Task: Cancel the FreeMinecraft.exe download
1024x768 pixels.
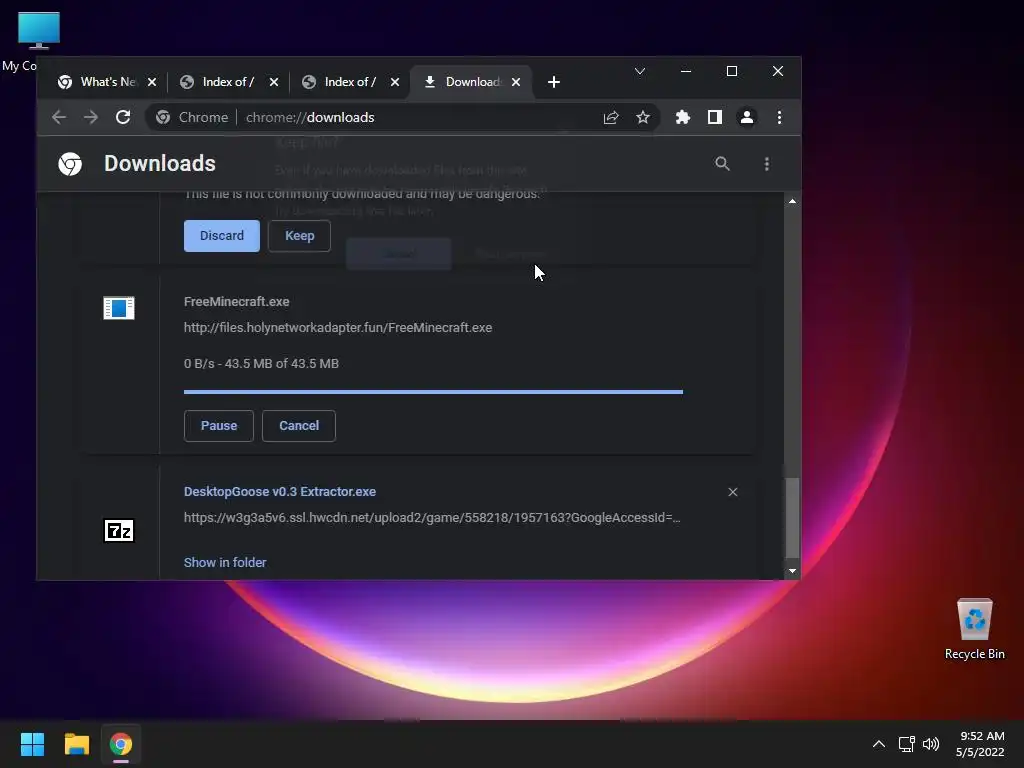Action: [299, 426]
